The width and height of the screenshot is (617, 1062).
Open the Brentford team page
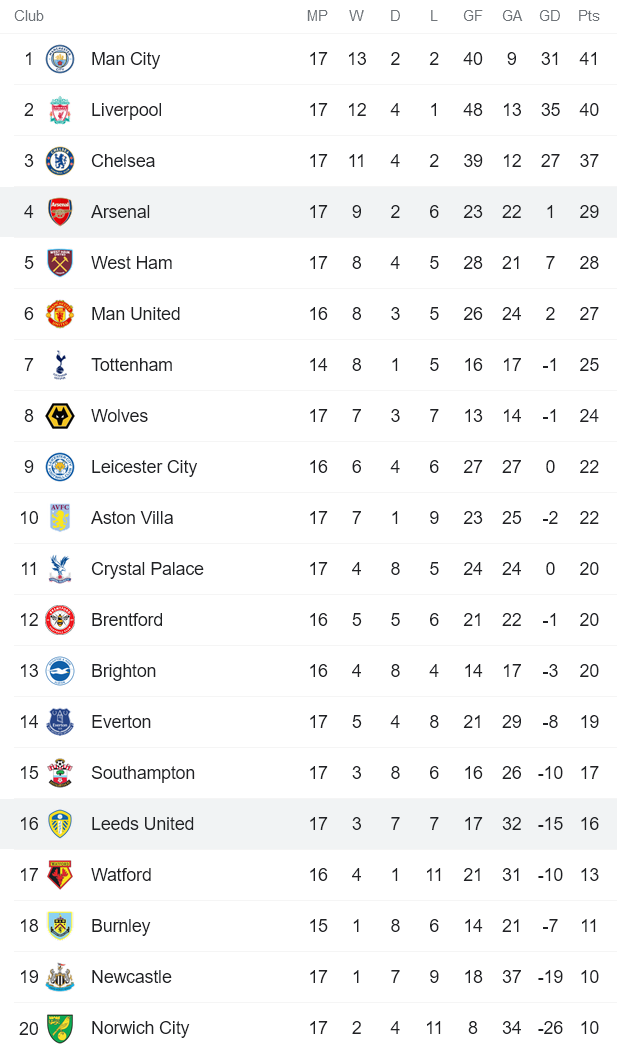pos(126,620)
